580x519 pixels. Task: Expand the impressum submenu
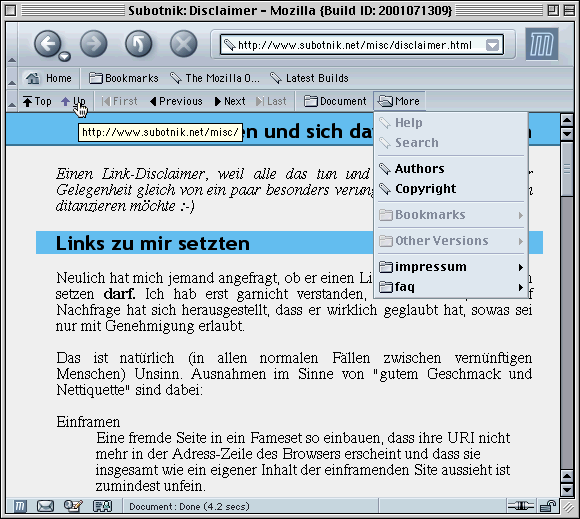pyautogui.click(x=451, y=267)
